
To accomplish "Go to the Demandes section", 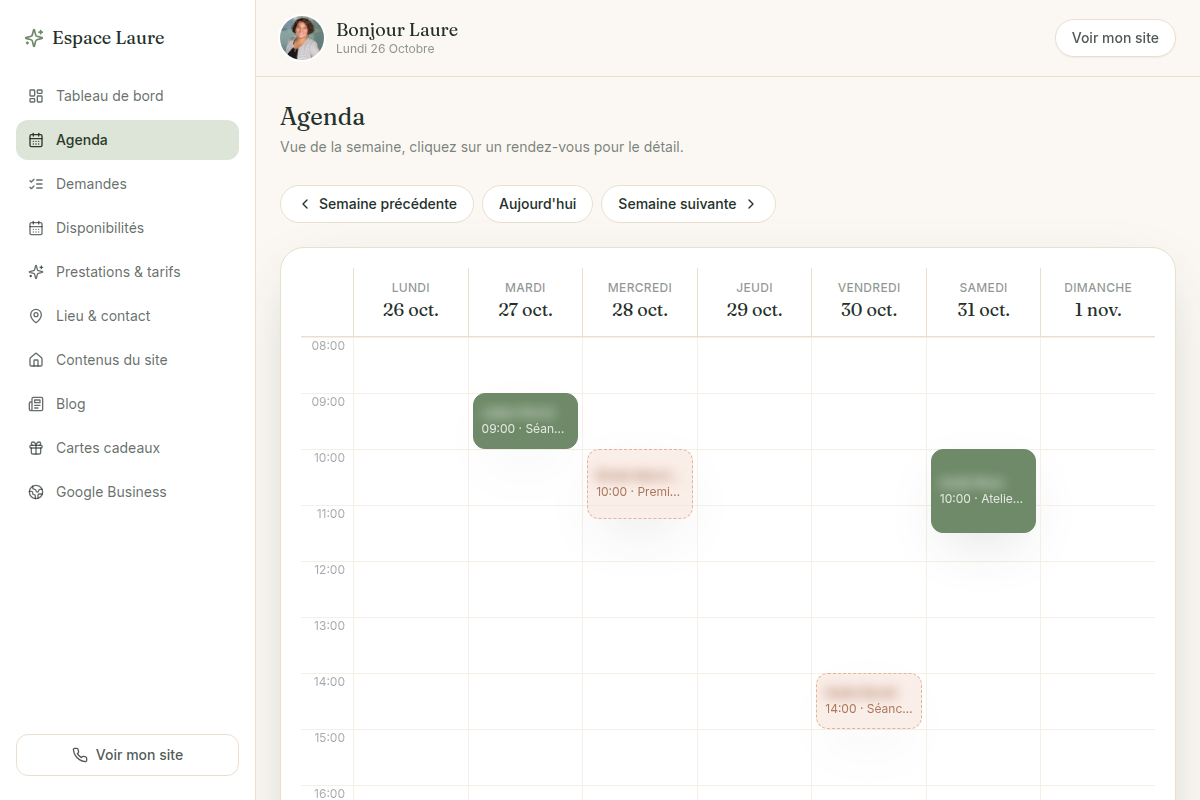I will click(127, 184).
